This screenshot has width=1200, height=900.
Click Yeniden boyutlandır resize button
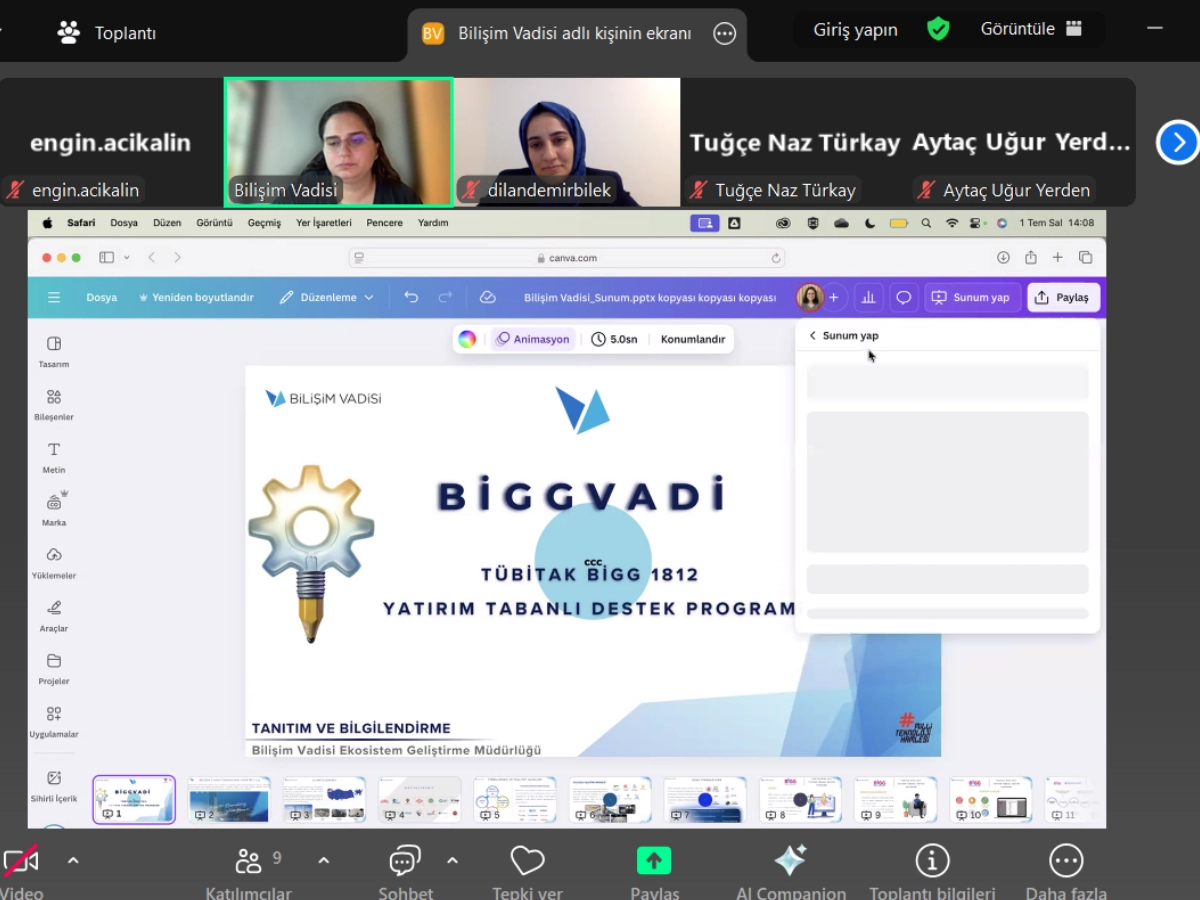tap(195, 297)
